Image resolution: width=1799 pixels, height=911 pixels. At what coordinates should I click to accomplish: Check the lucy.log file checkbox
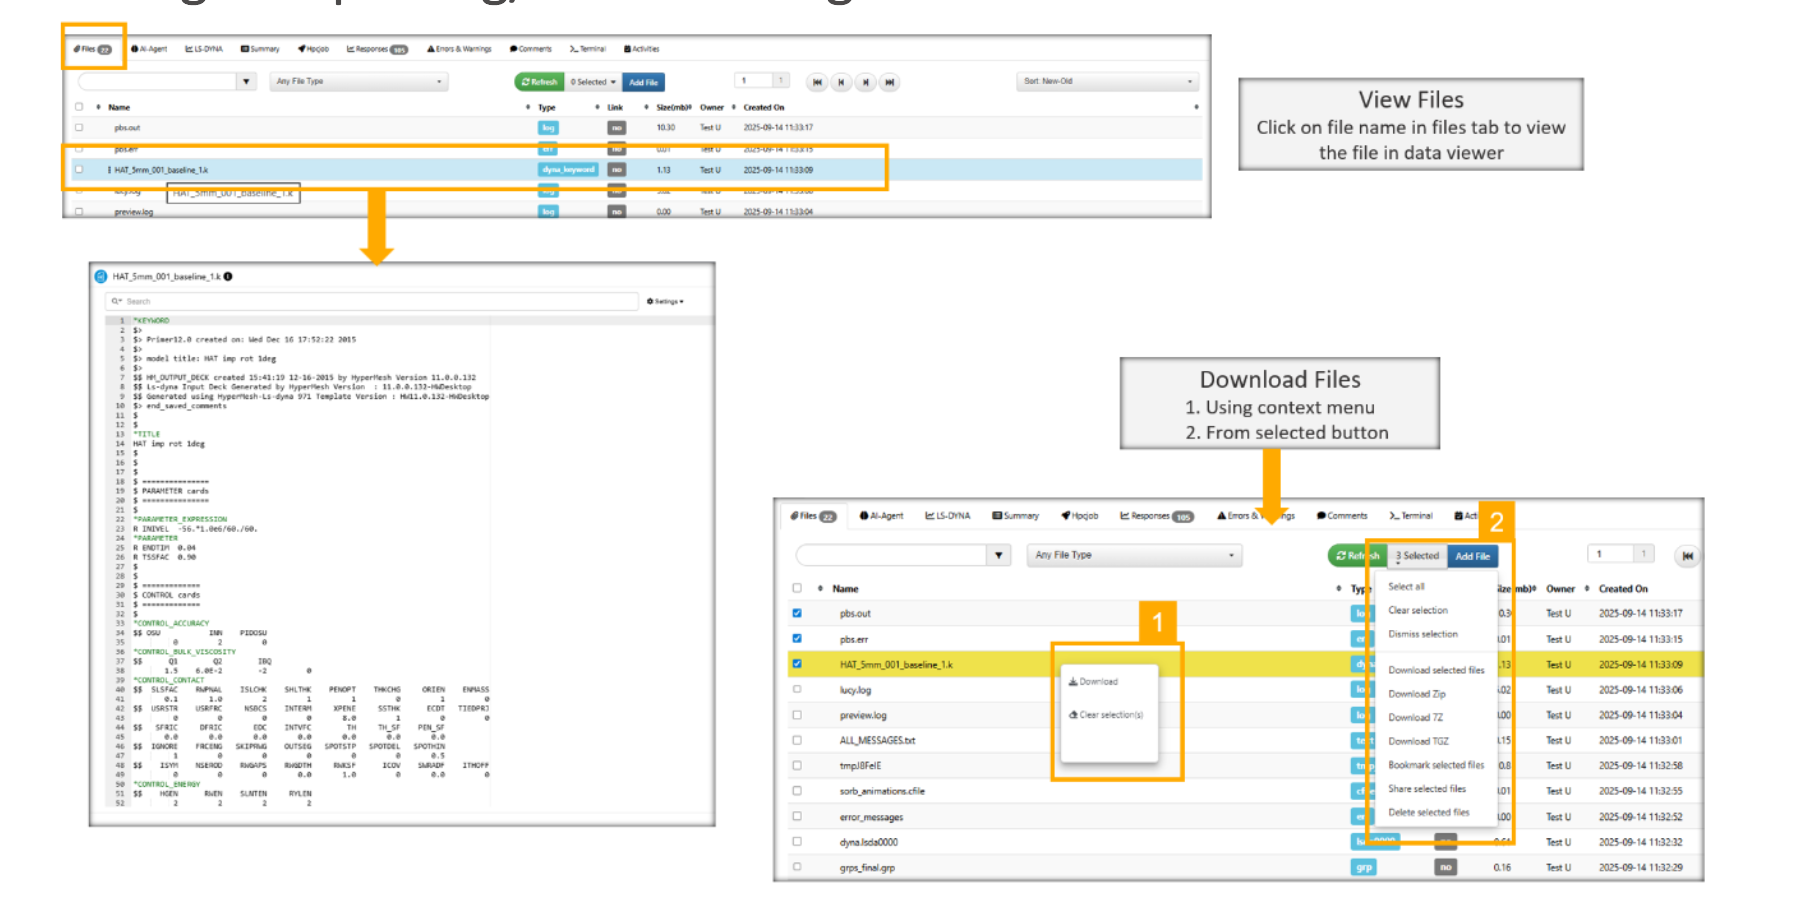point(797,689)
